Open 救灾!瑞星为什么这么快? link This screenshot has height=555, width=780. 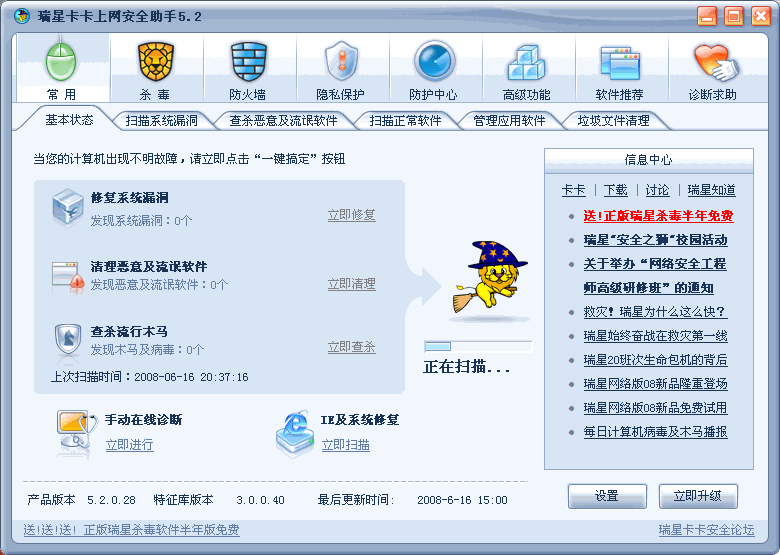655,312
